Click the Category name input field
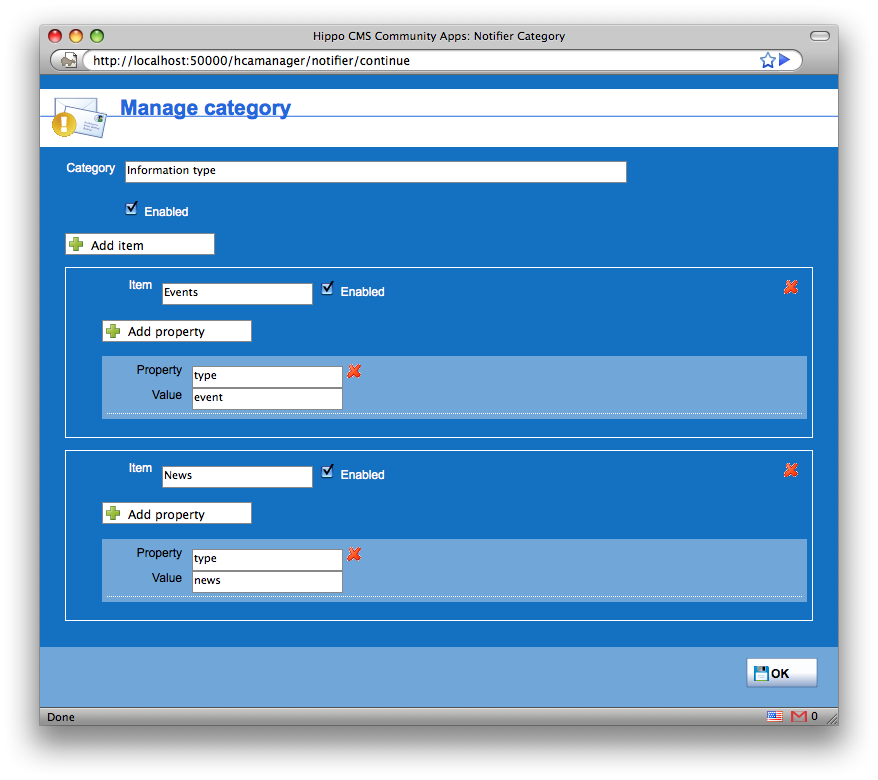This screenshot has height=780, width=878. 375,171
